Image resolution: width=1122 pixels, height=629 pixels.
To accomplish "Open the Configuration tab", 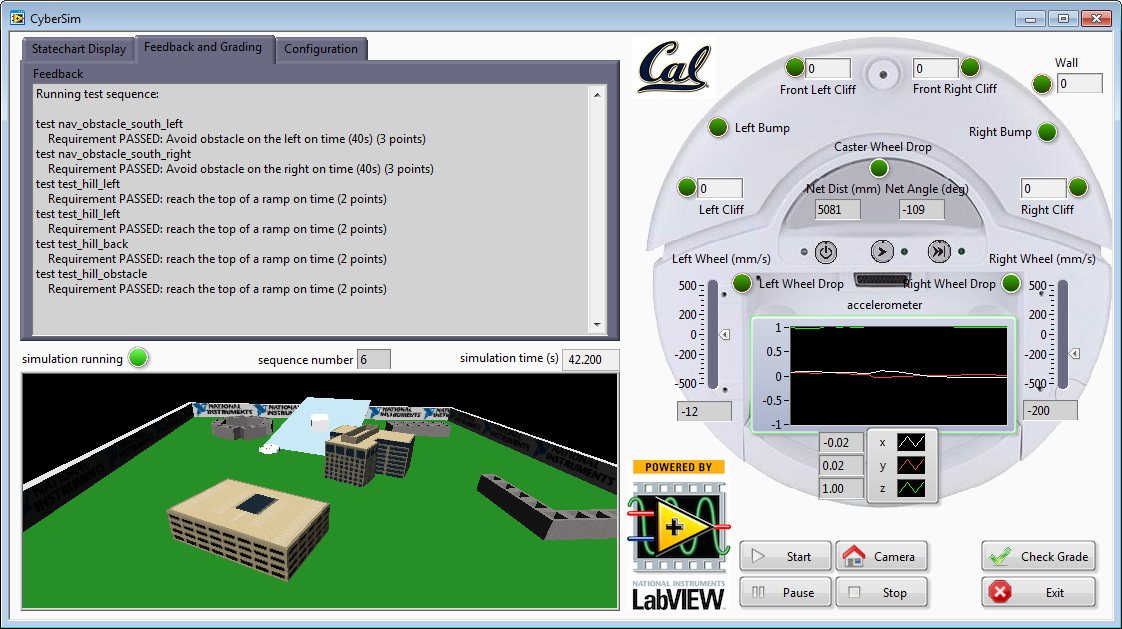I will [320, 49].
